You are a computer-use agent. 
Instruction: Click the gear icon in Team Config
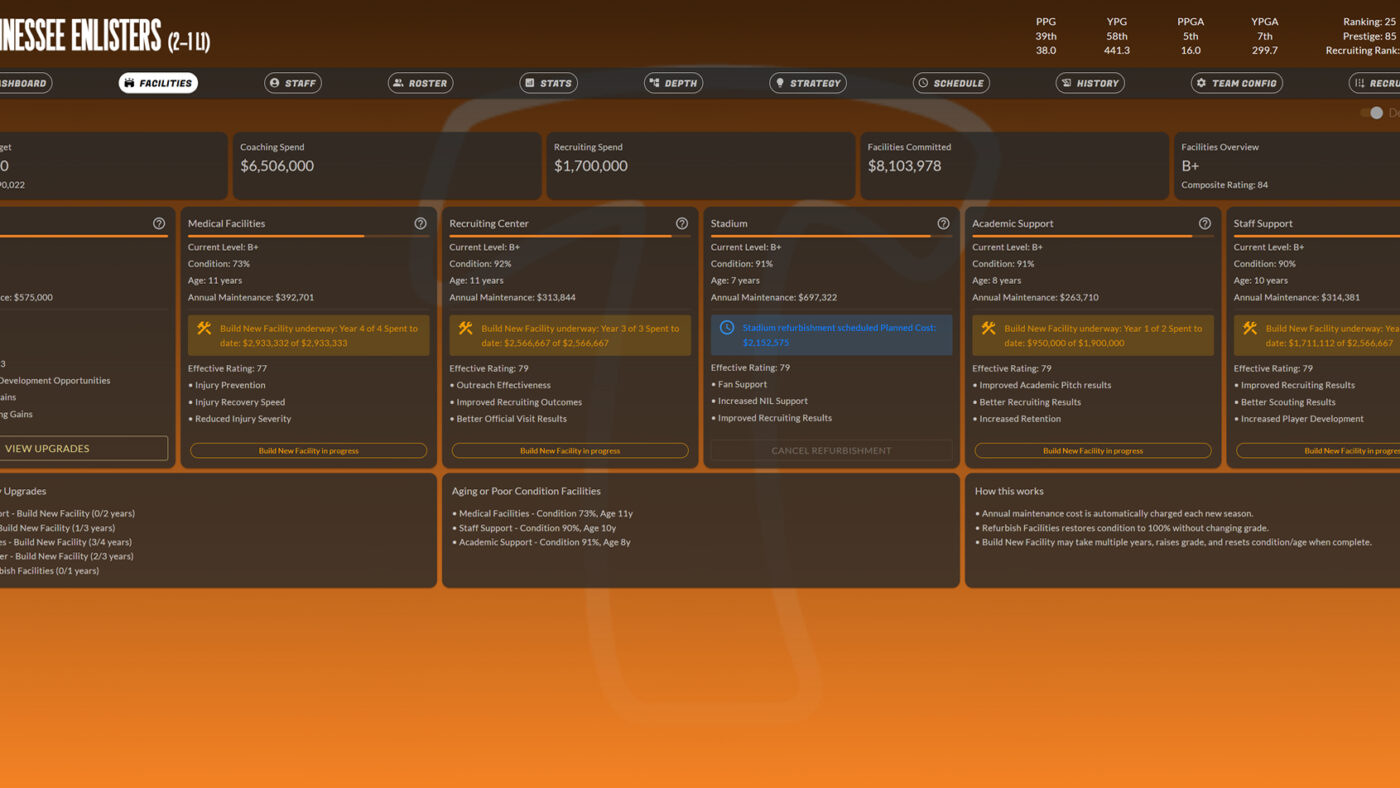[x=1201, y=83]
